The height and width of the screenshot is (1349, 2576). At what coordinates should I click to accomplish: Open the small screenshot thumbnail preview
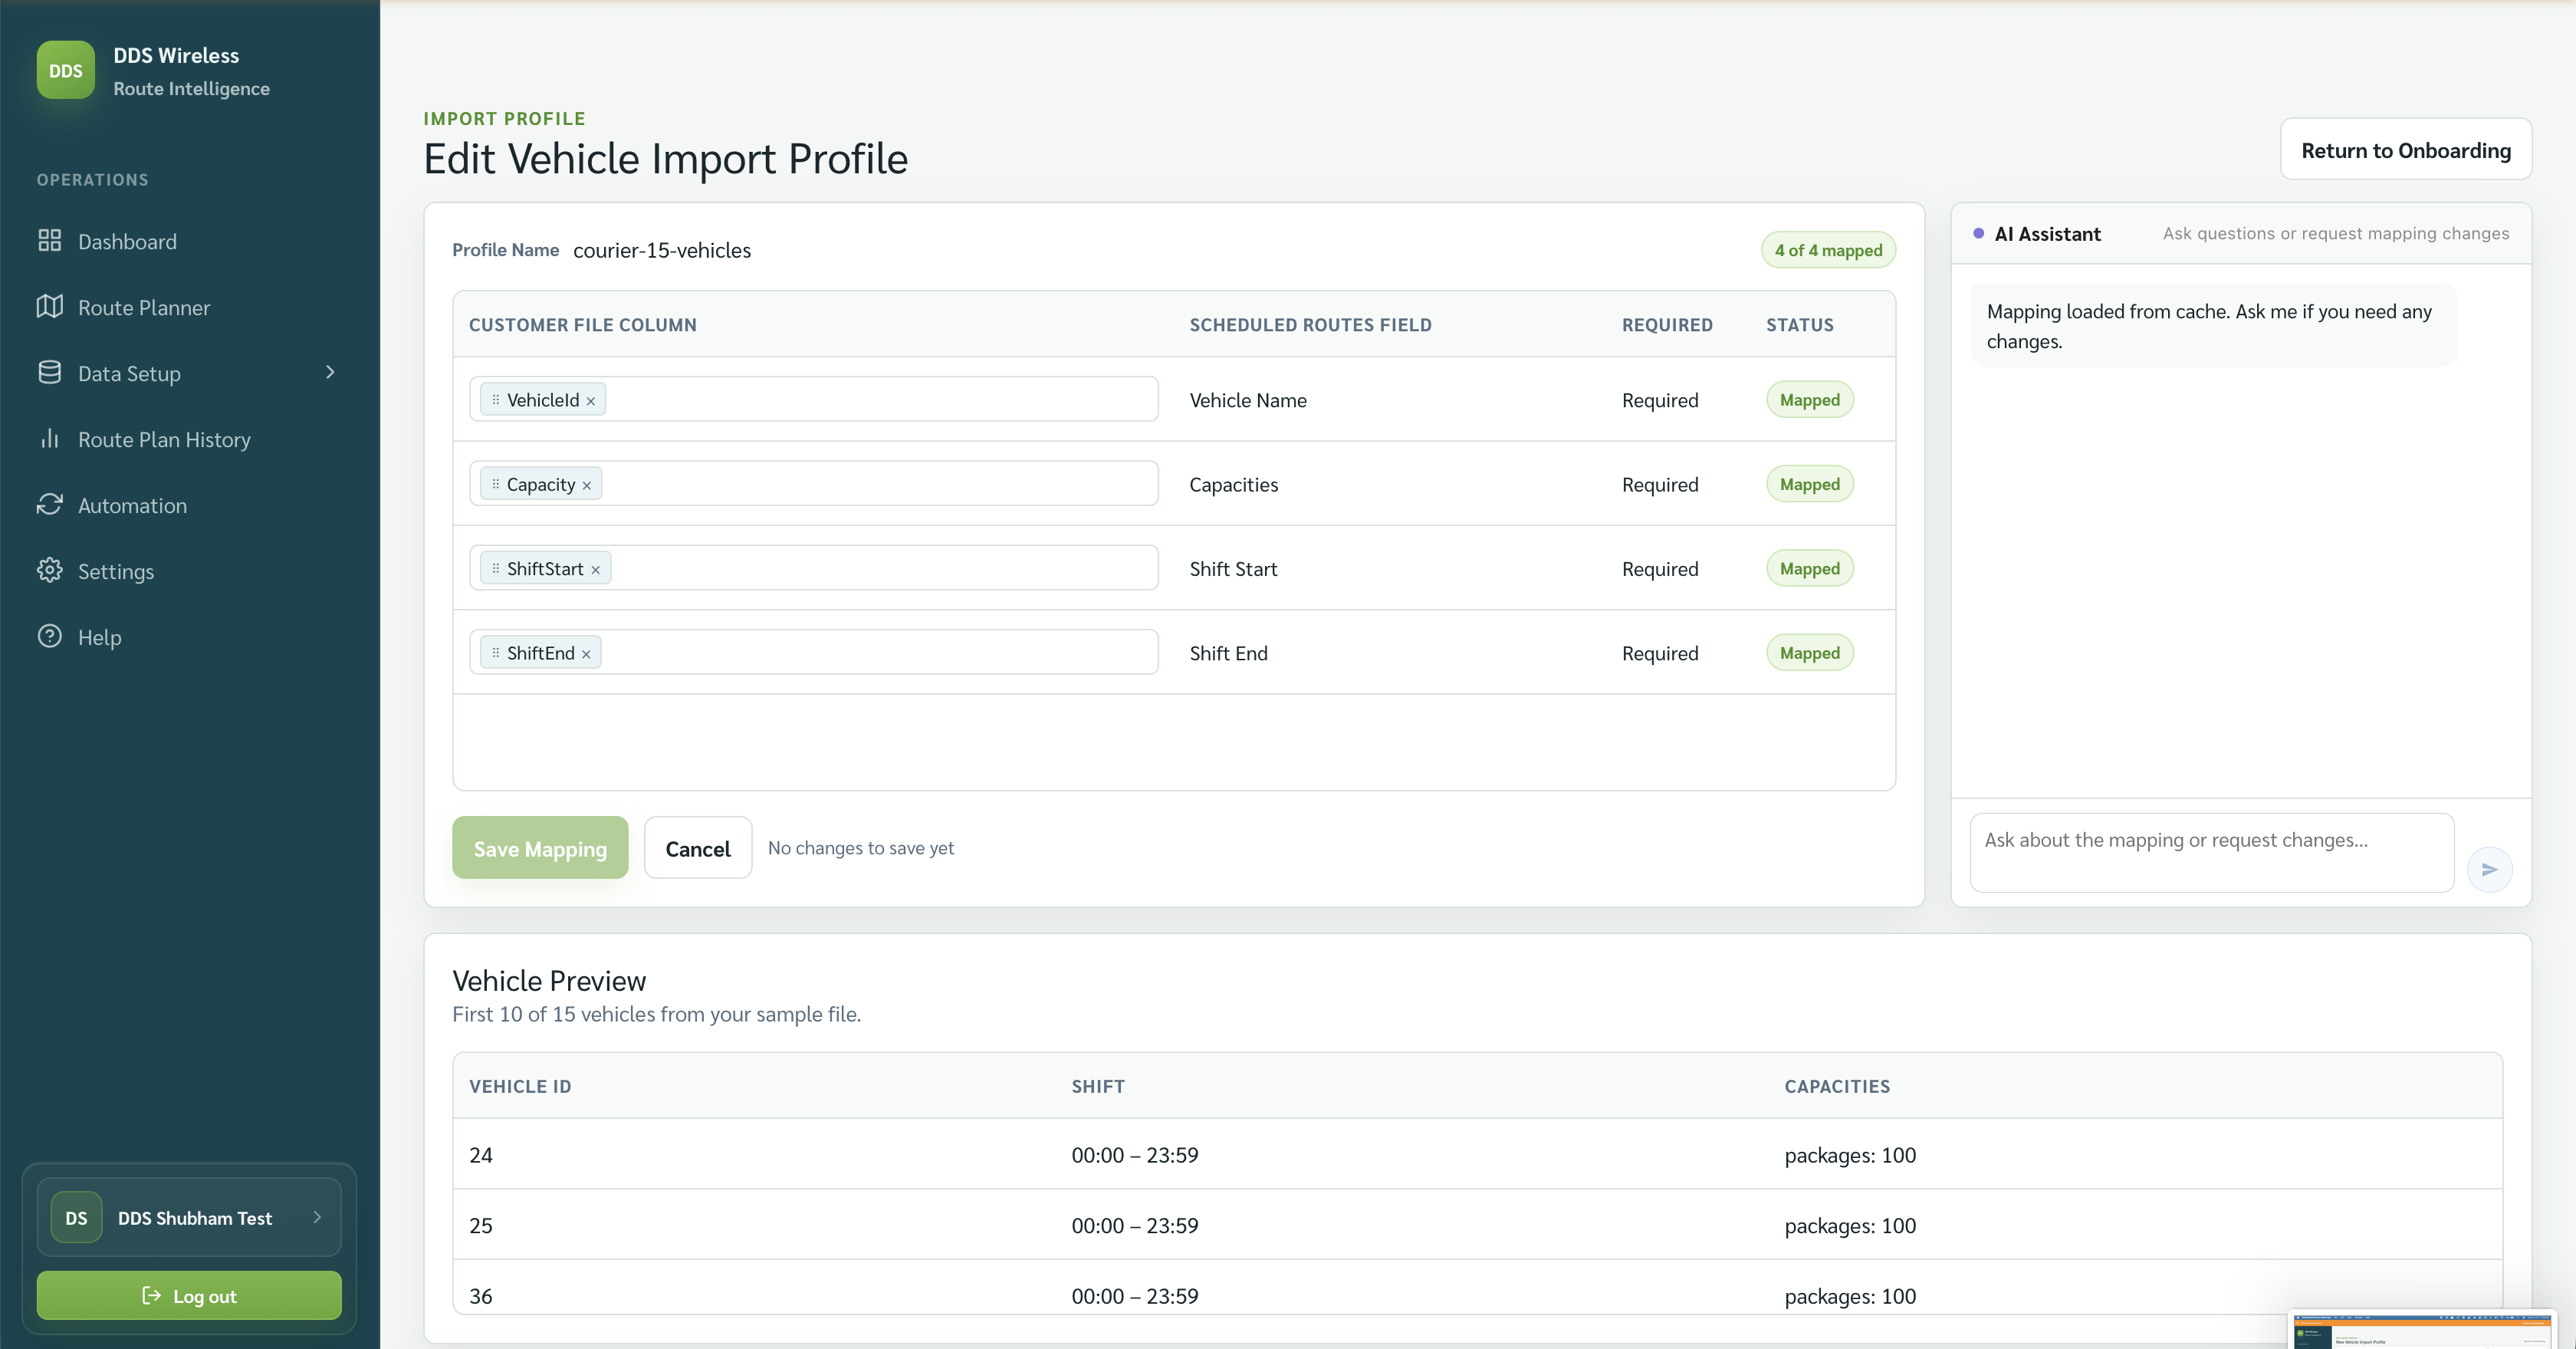click(2421, 1331)
